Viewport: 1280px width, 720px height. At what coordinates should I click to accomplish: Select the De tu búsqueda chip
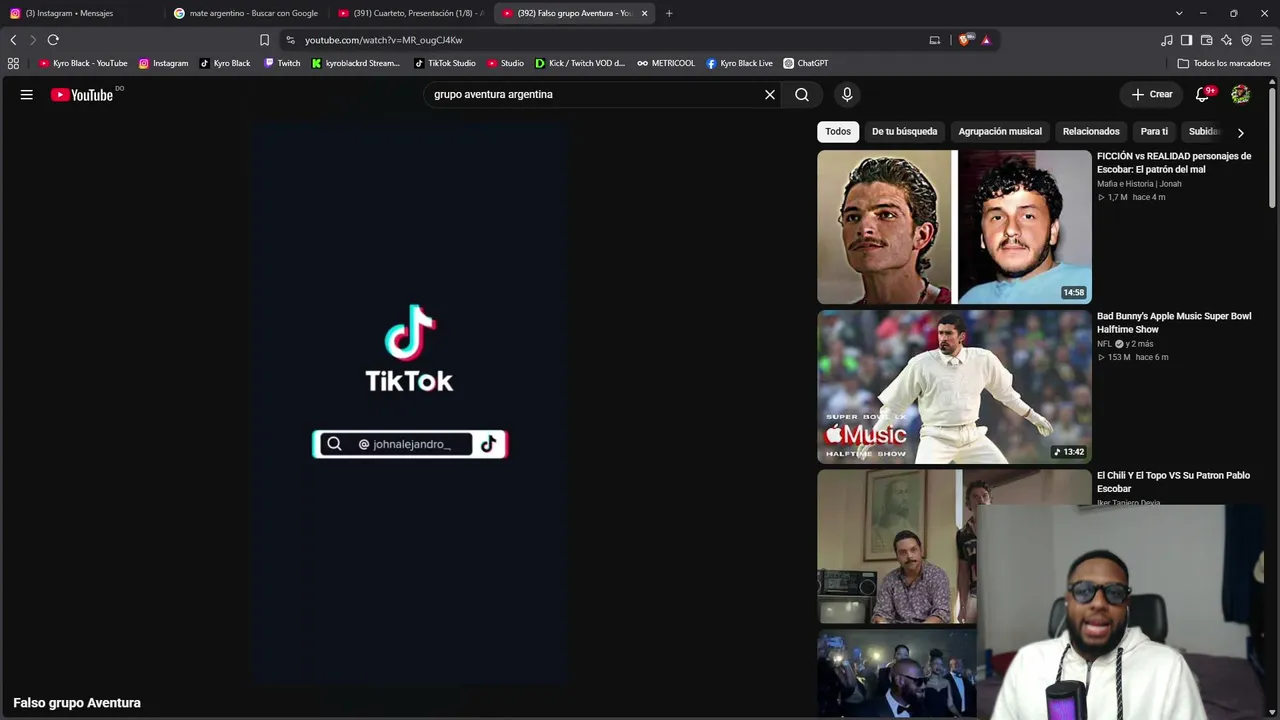point(904,132)
